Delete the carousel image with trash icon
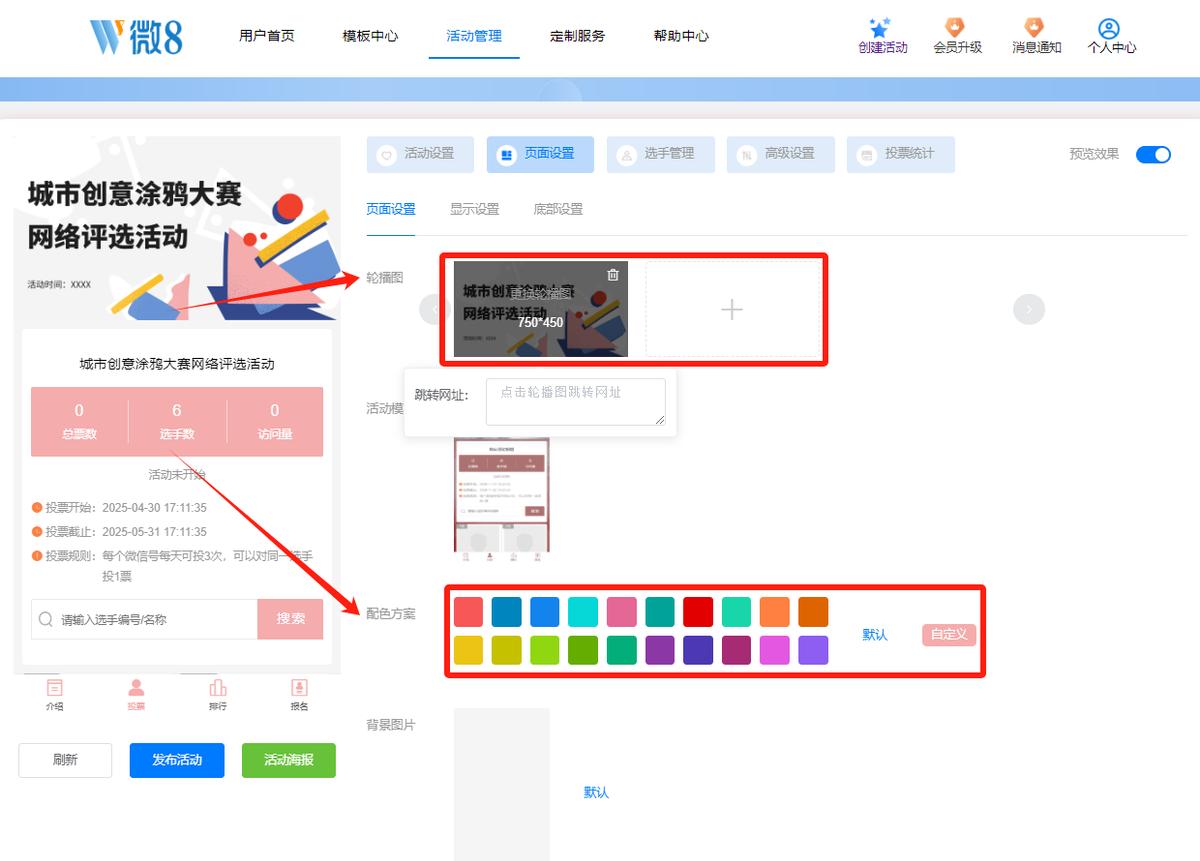Image resolution: width=1200 pixels, height=861 pixels. [613, 275]
